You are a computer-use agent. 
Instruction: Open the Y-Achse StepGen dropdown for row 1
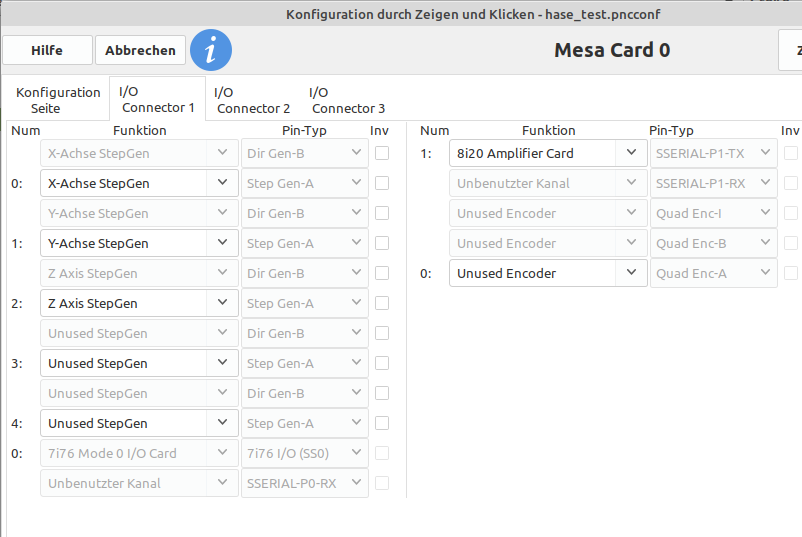139,243
